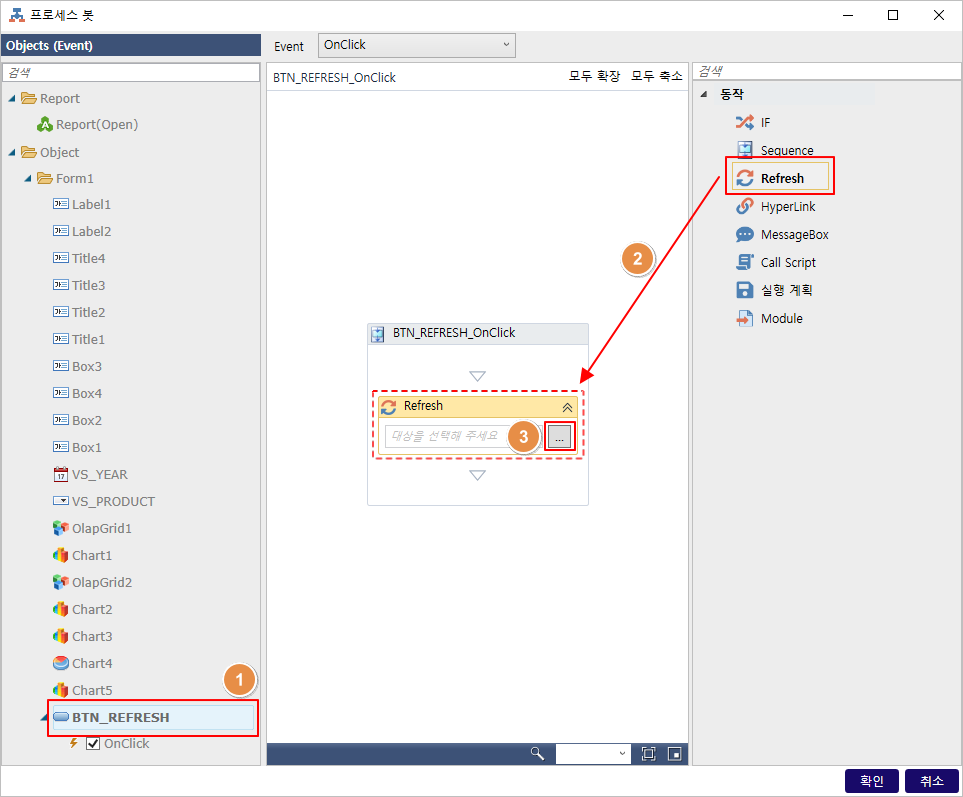Select Box4 in the object tree
Viewport: 963px width, 797px height.
tap(87, 394)
